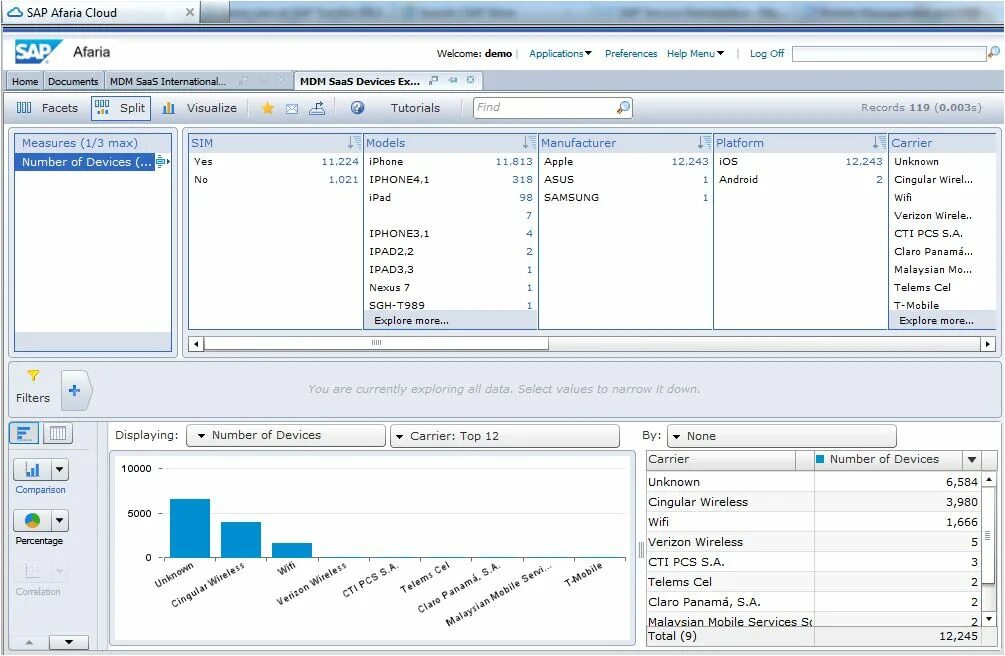Image resolution: width=1005 pixels, height=656 pixels.
Task: Click the Find input field
Action: [x=544, y=107]
